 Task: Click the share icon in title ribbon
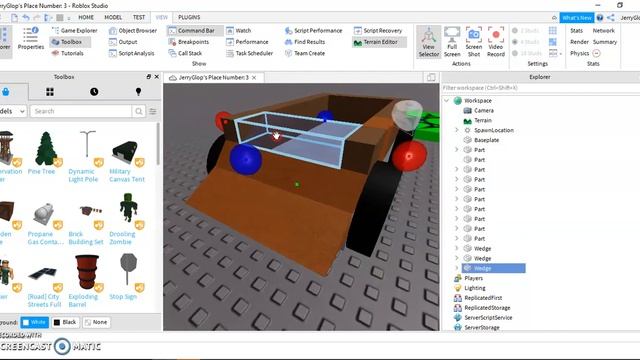click(611, 18)
